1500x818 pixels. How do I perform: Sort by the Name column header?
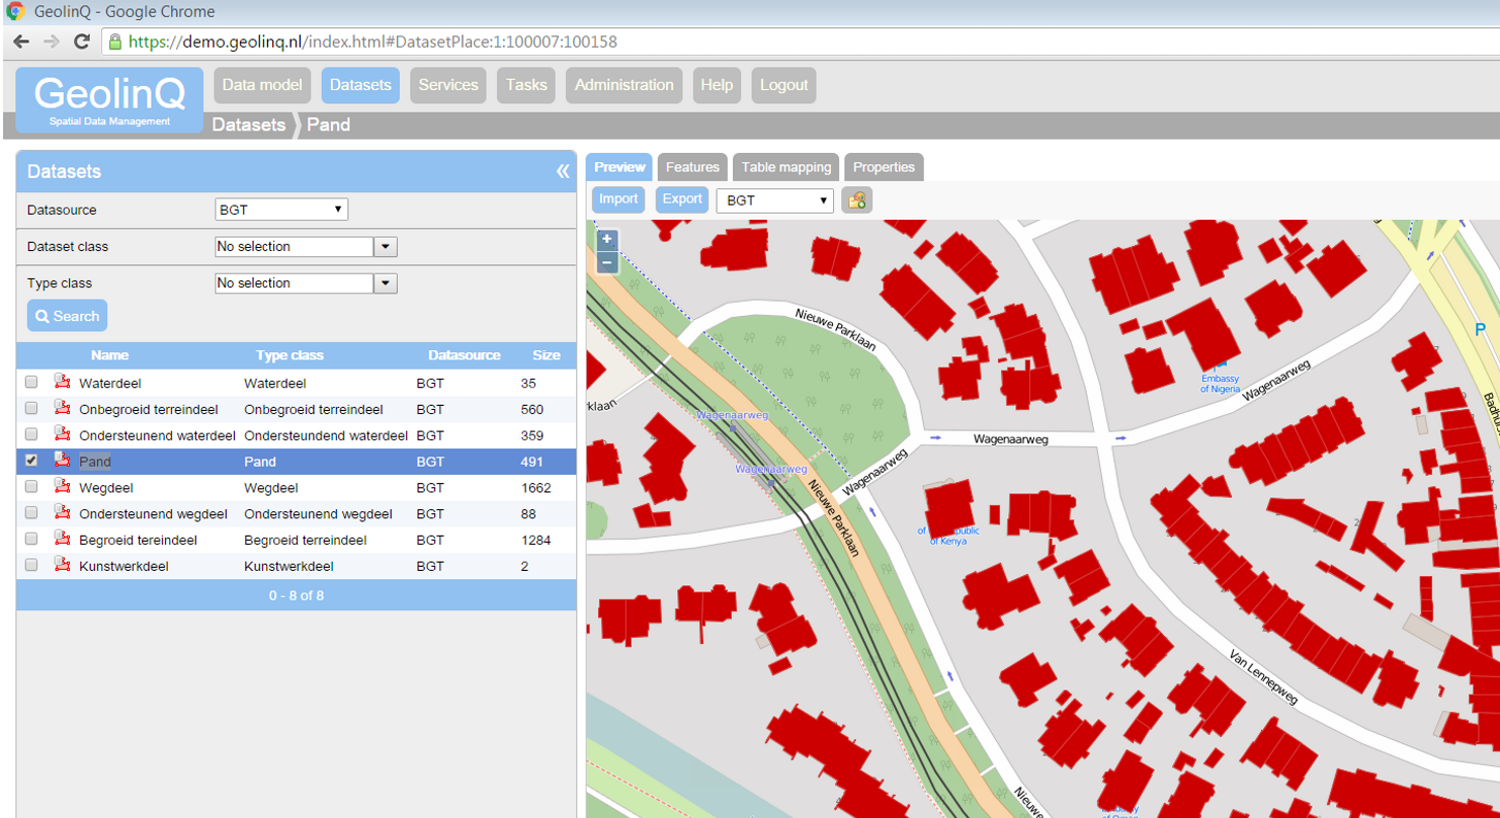[110, 355]
